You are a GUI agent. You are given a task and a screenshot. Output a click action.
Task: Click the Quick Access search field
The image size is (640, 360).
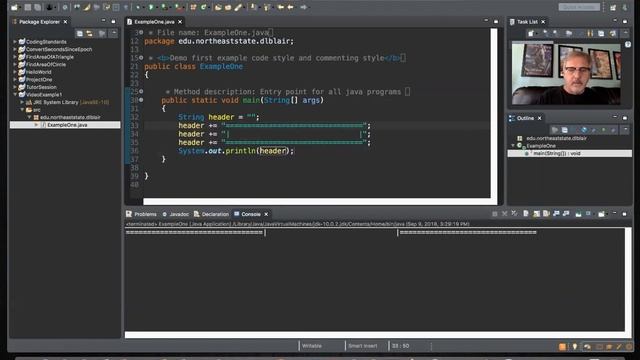579,7
